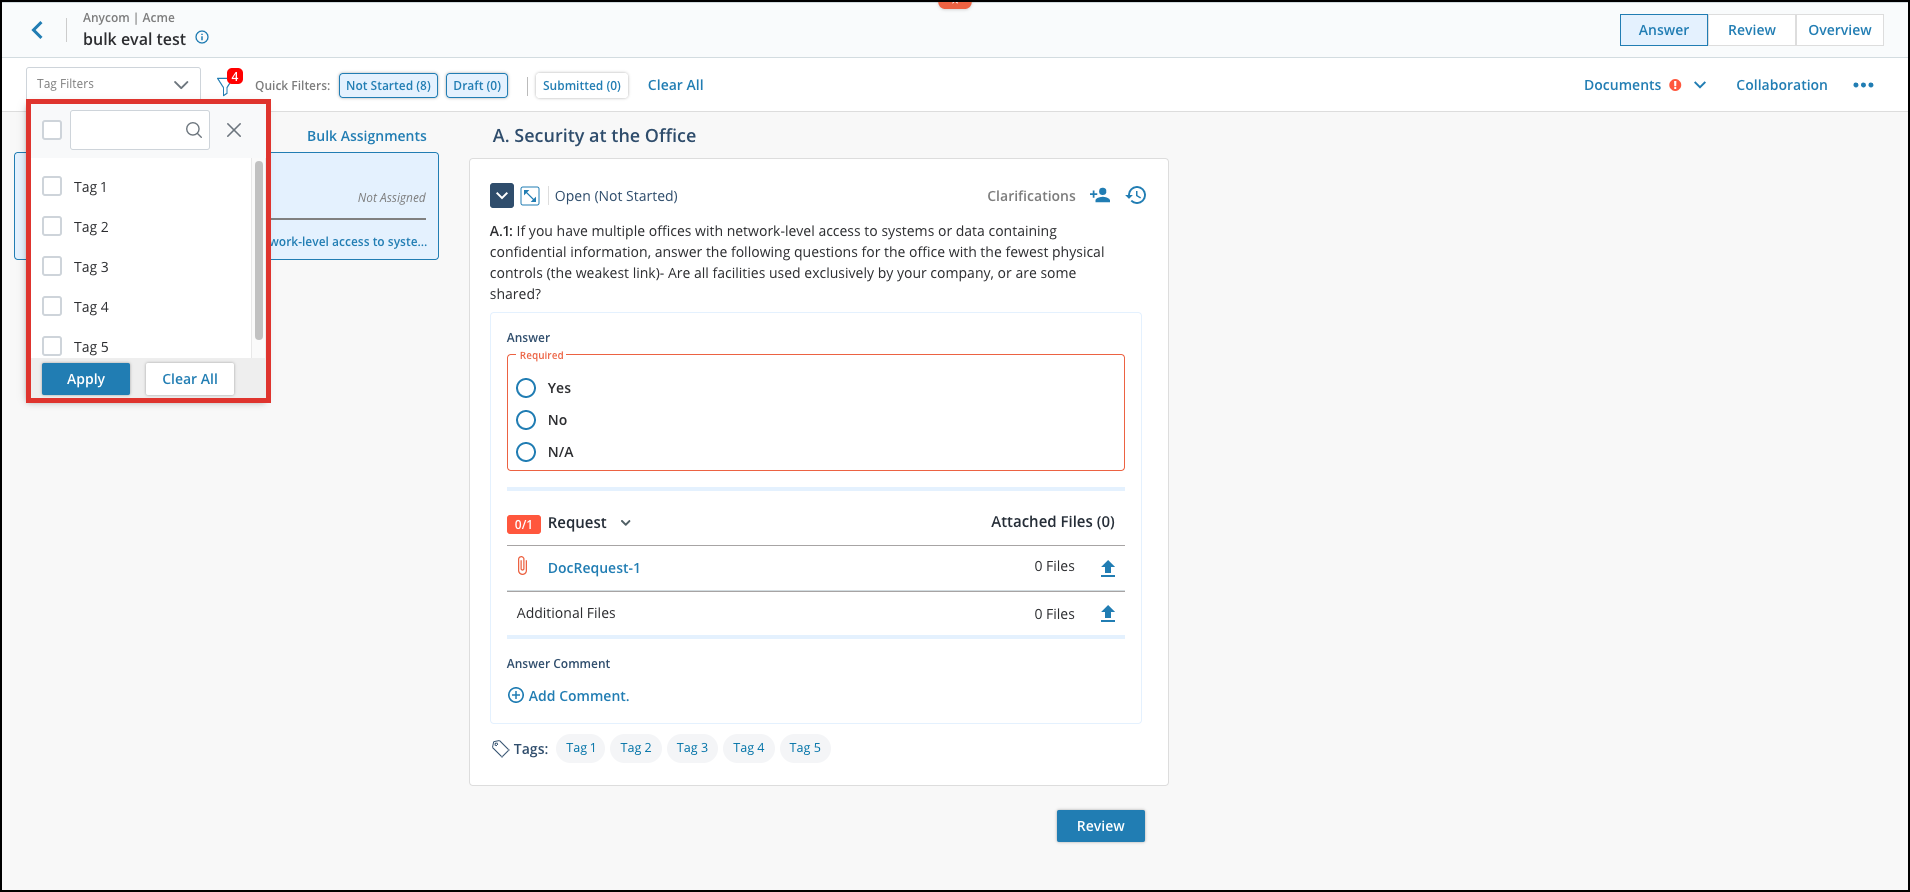Viewport: 1910px width, 892px height.
Task: Click the Open (Not Started) status text
Action: click(616, 196)
